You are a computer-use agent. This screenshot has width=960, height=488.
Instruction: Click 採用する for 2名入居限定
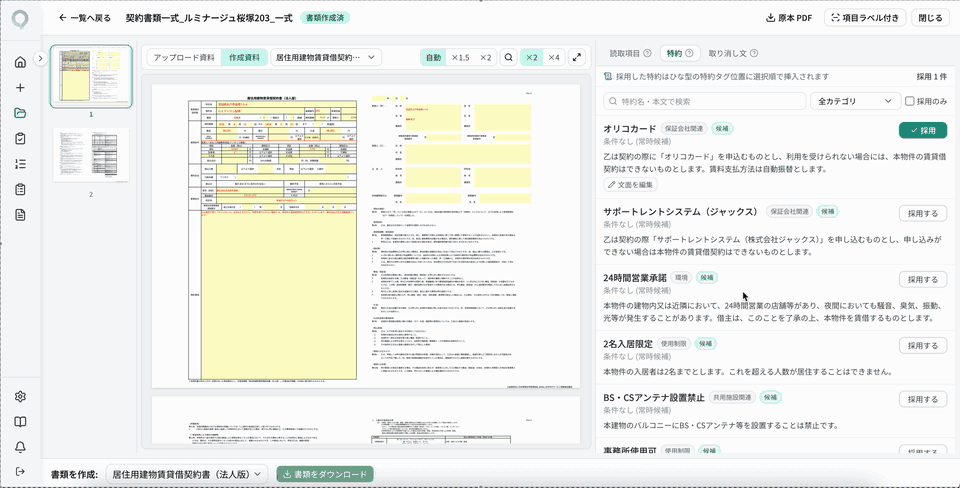(923, 345)
